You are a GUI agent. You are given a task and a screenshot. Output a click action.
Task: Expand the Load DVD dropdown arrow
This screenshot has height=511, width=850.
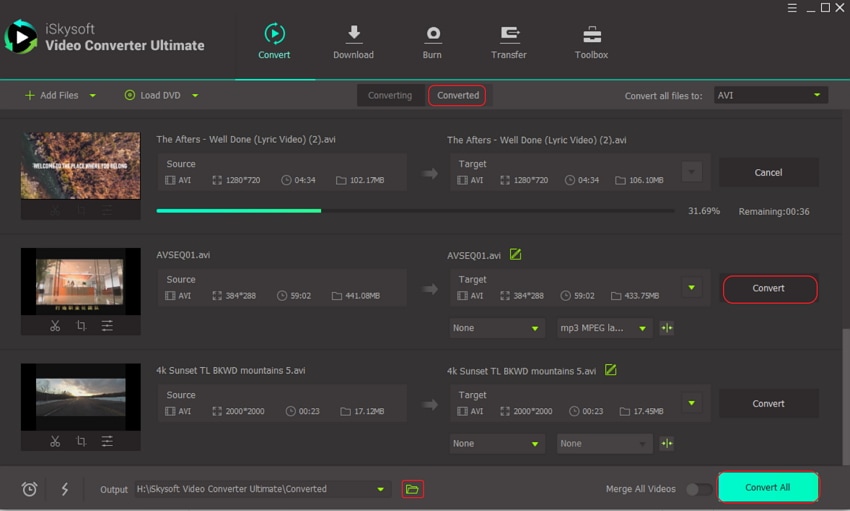pyautogui.click(x=195, y=96)
